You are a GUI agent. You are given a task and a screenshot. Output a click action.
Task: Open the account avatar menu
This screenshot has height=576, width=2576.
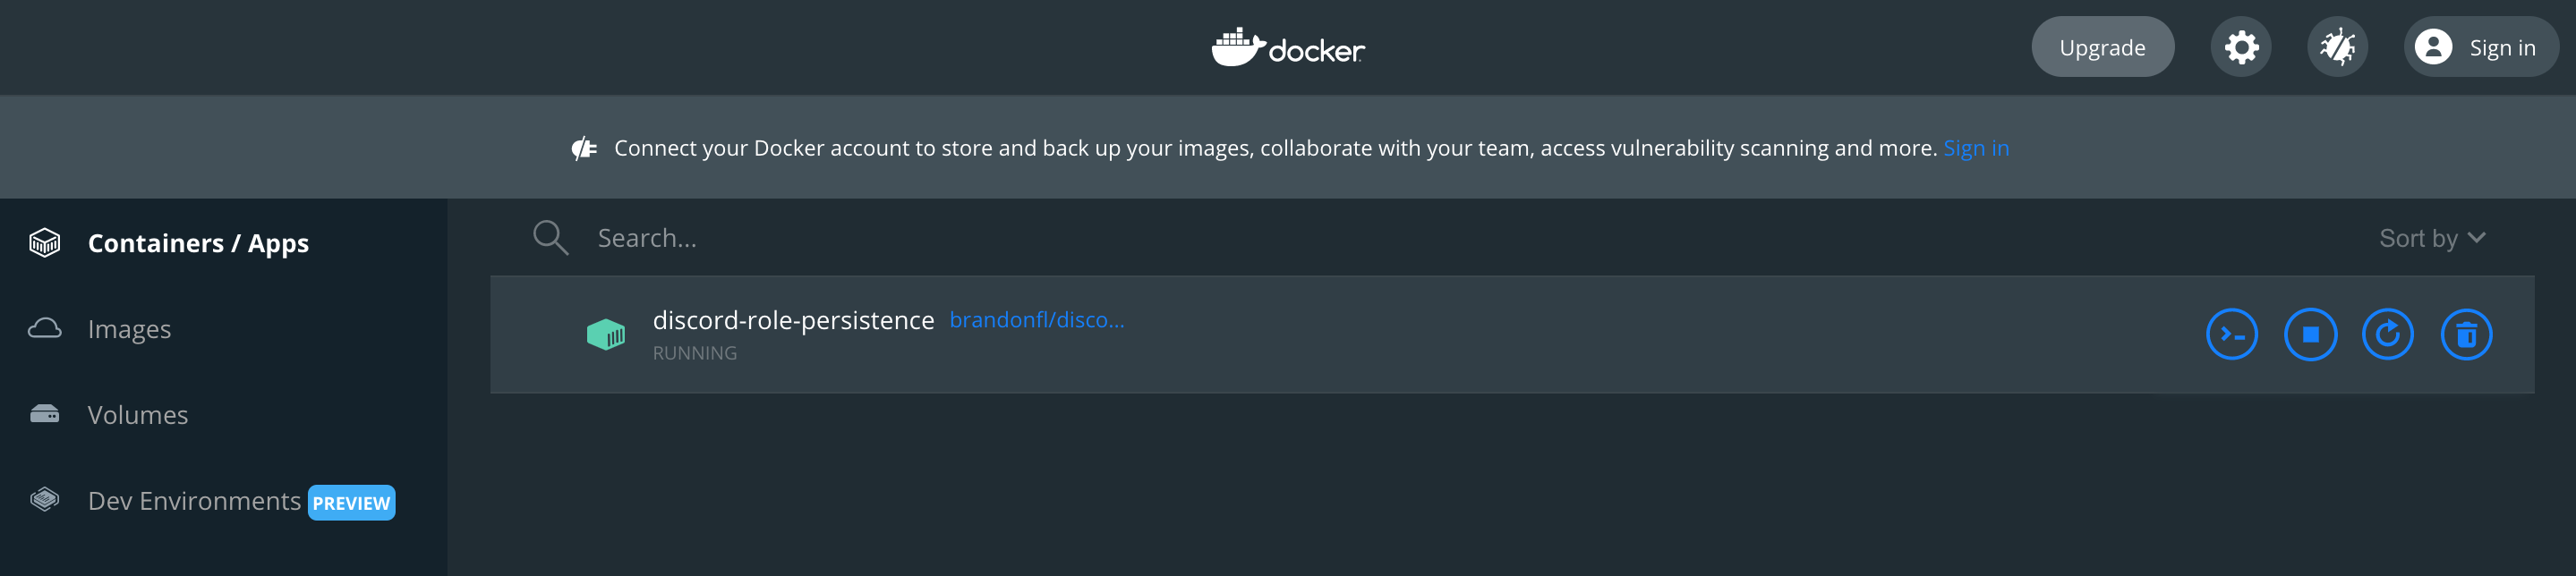click(x=2434, y=46)
